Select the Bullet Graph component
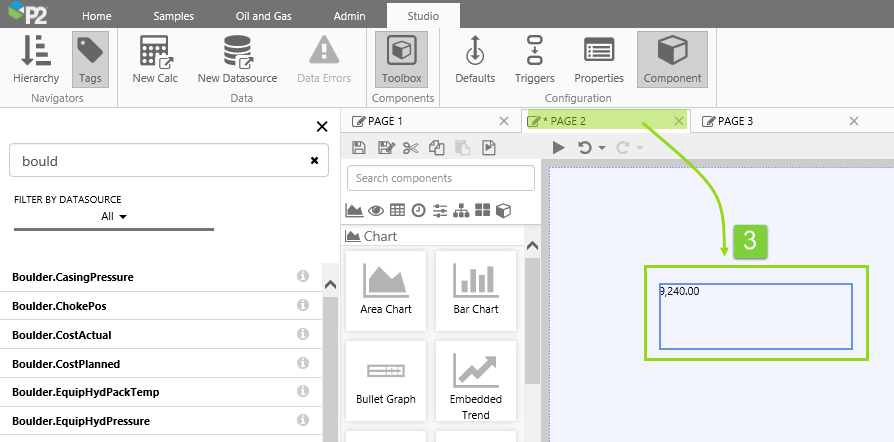Viewport: 894px width, 442px height. [x=386, y=381]
